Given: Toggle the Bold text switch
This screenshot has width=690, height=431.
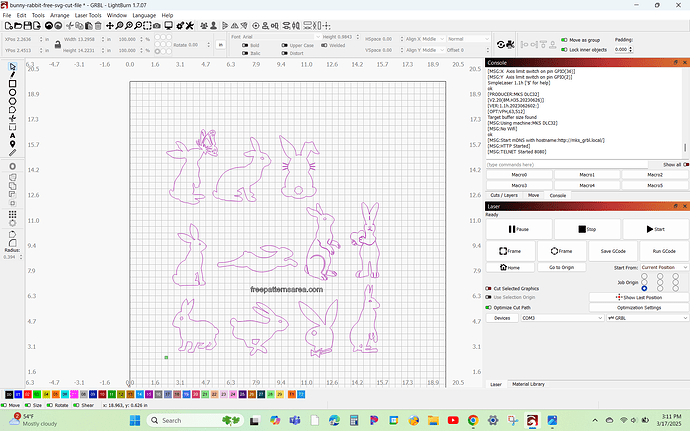Looking at the screenshot, I should click(x=245, y=45).
